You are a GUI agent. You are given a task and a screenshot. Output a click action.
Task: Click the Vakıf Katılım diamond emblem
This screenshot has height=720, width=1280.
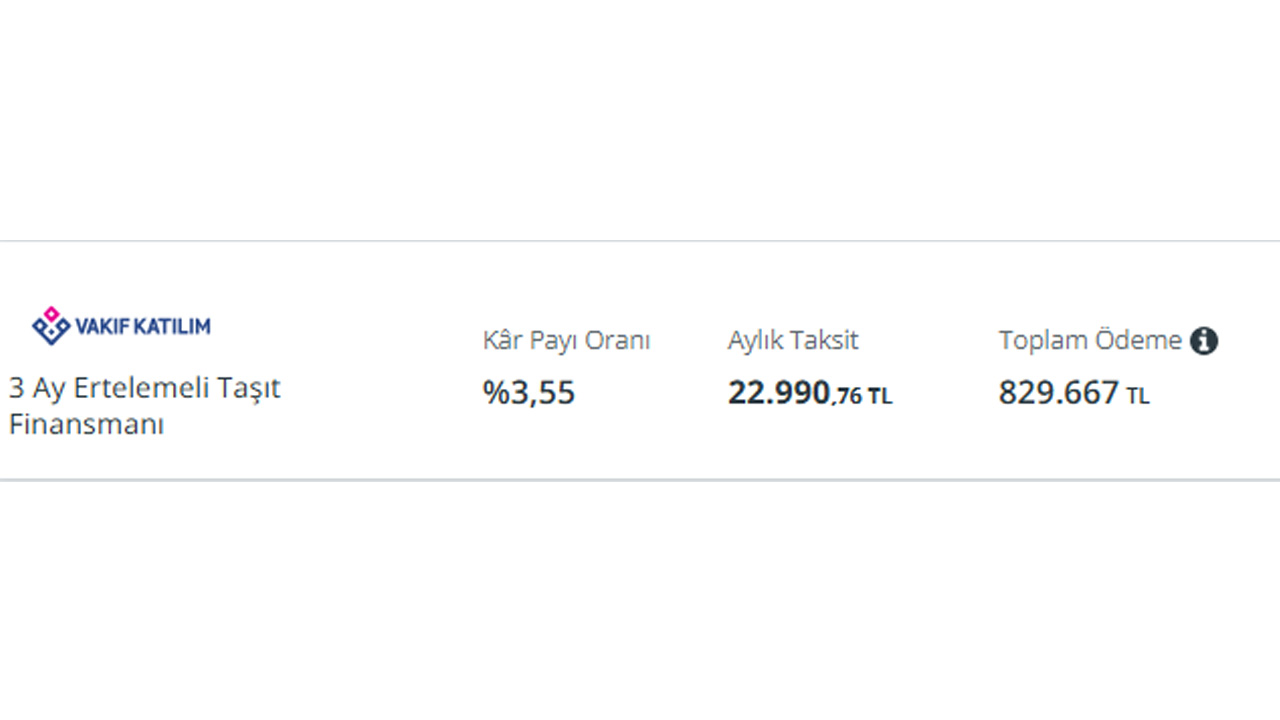point(50,325)
